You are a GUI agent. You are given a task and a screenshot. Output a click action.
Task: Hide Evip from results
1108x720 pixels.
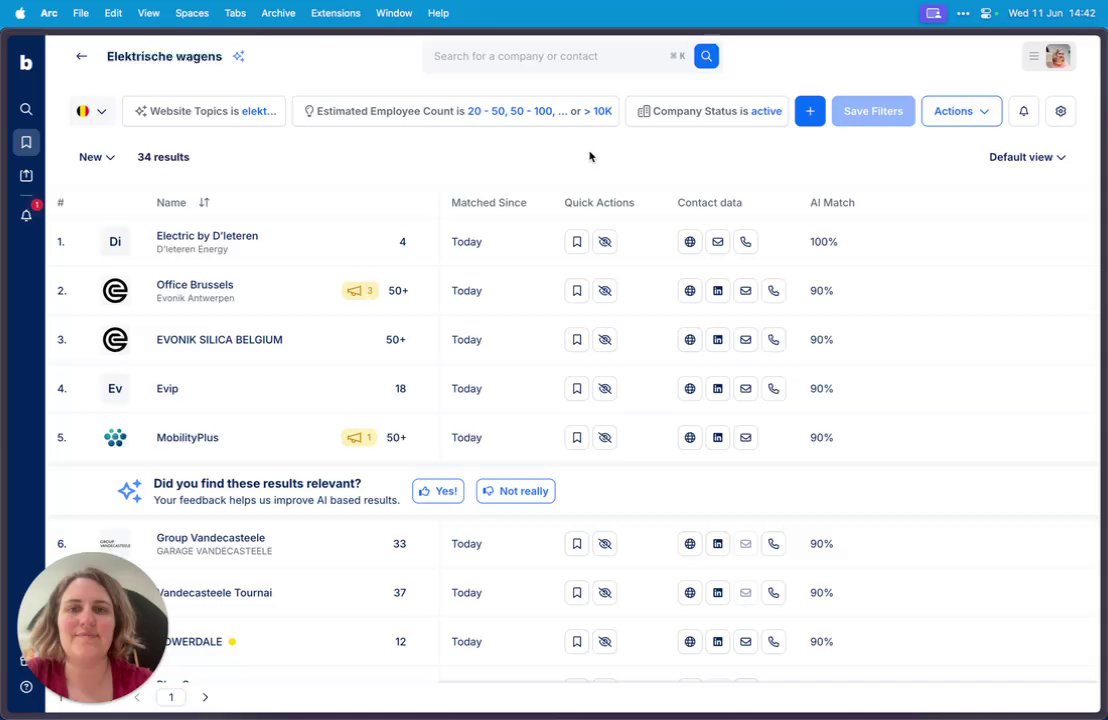pos(605,389)
